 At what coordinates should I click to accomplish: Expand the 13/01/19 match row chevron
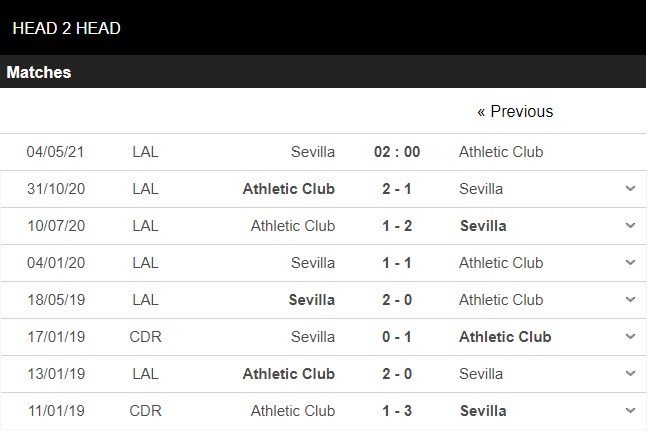pos(630,374)
